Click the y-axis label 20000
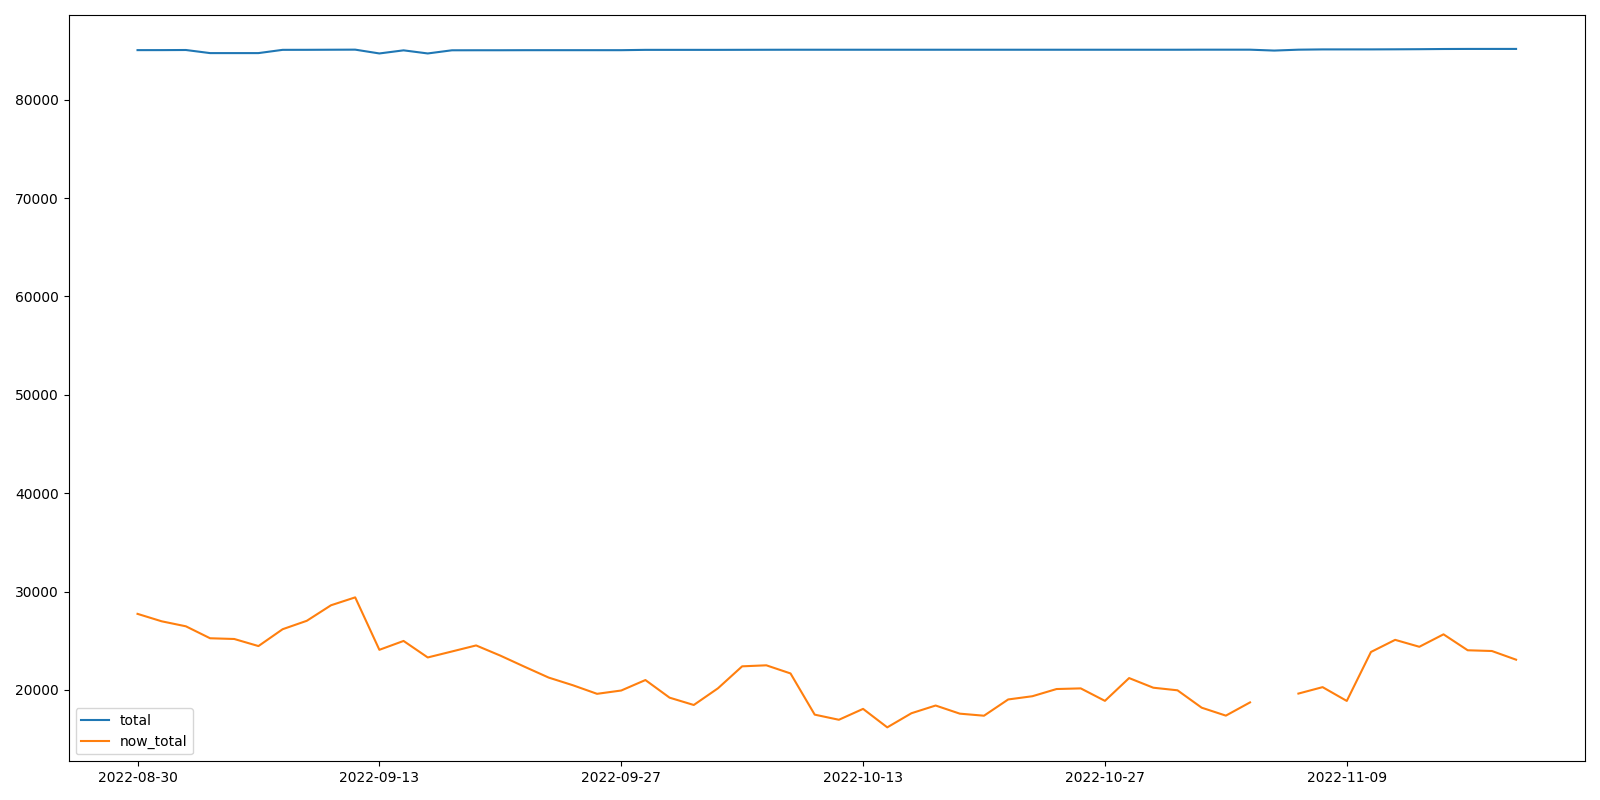This screenshot has width=1600, height=800. (38, 690)
